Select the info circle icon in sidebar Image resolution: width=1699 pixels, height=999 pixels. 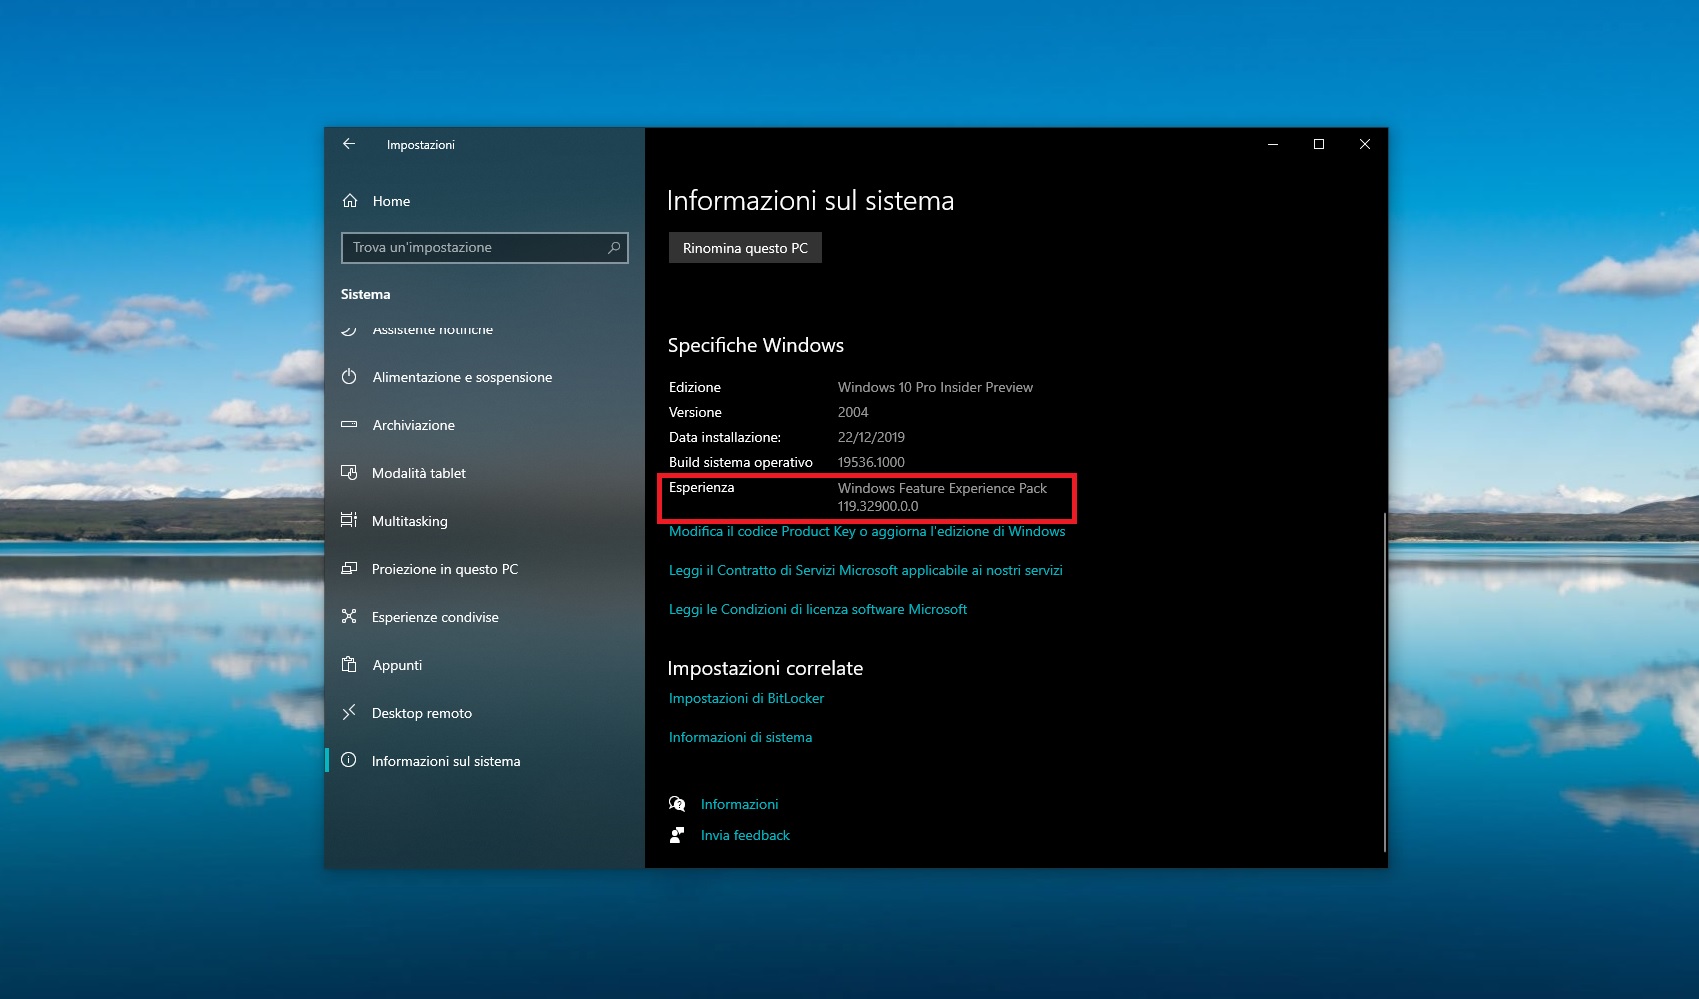[x=349, y=760]
